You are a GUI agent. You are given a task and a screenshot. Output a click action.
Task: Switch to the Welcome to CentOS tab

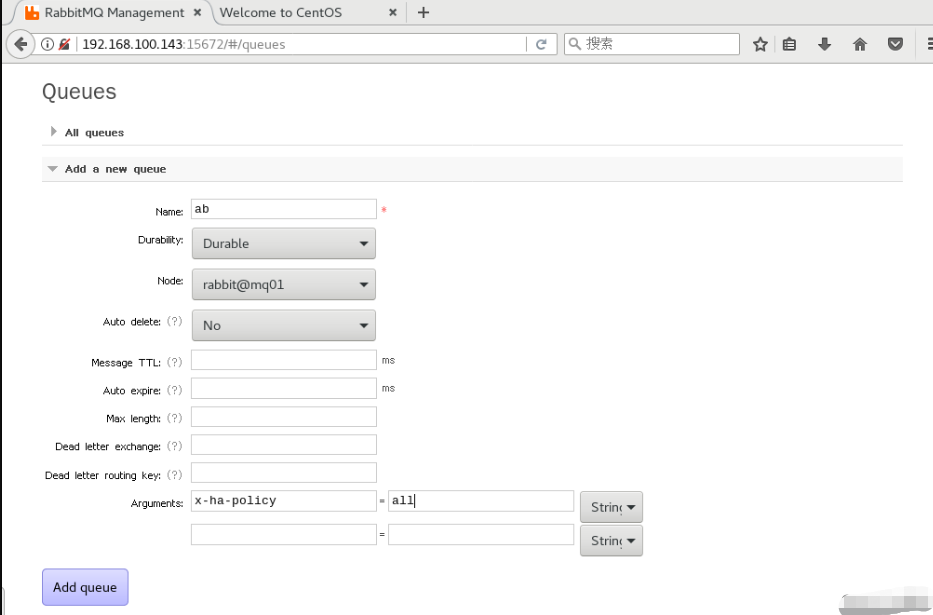click(x=280, y=12)
